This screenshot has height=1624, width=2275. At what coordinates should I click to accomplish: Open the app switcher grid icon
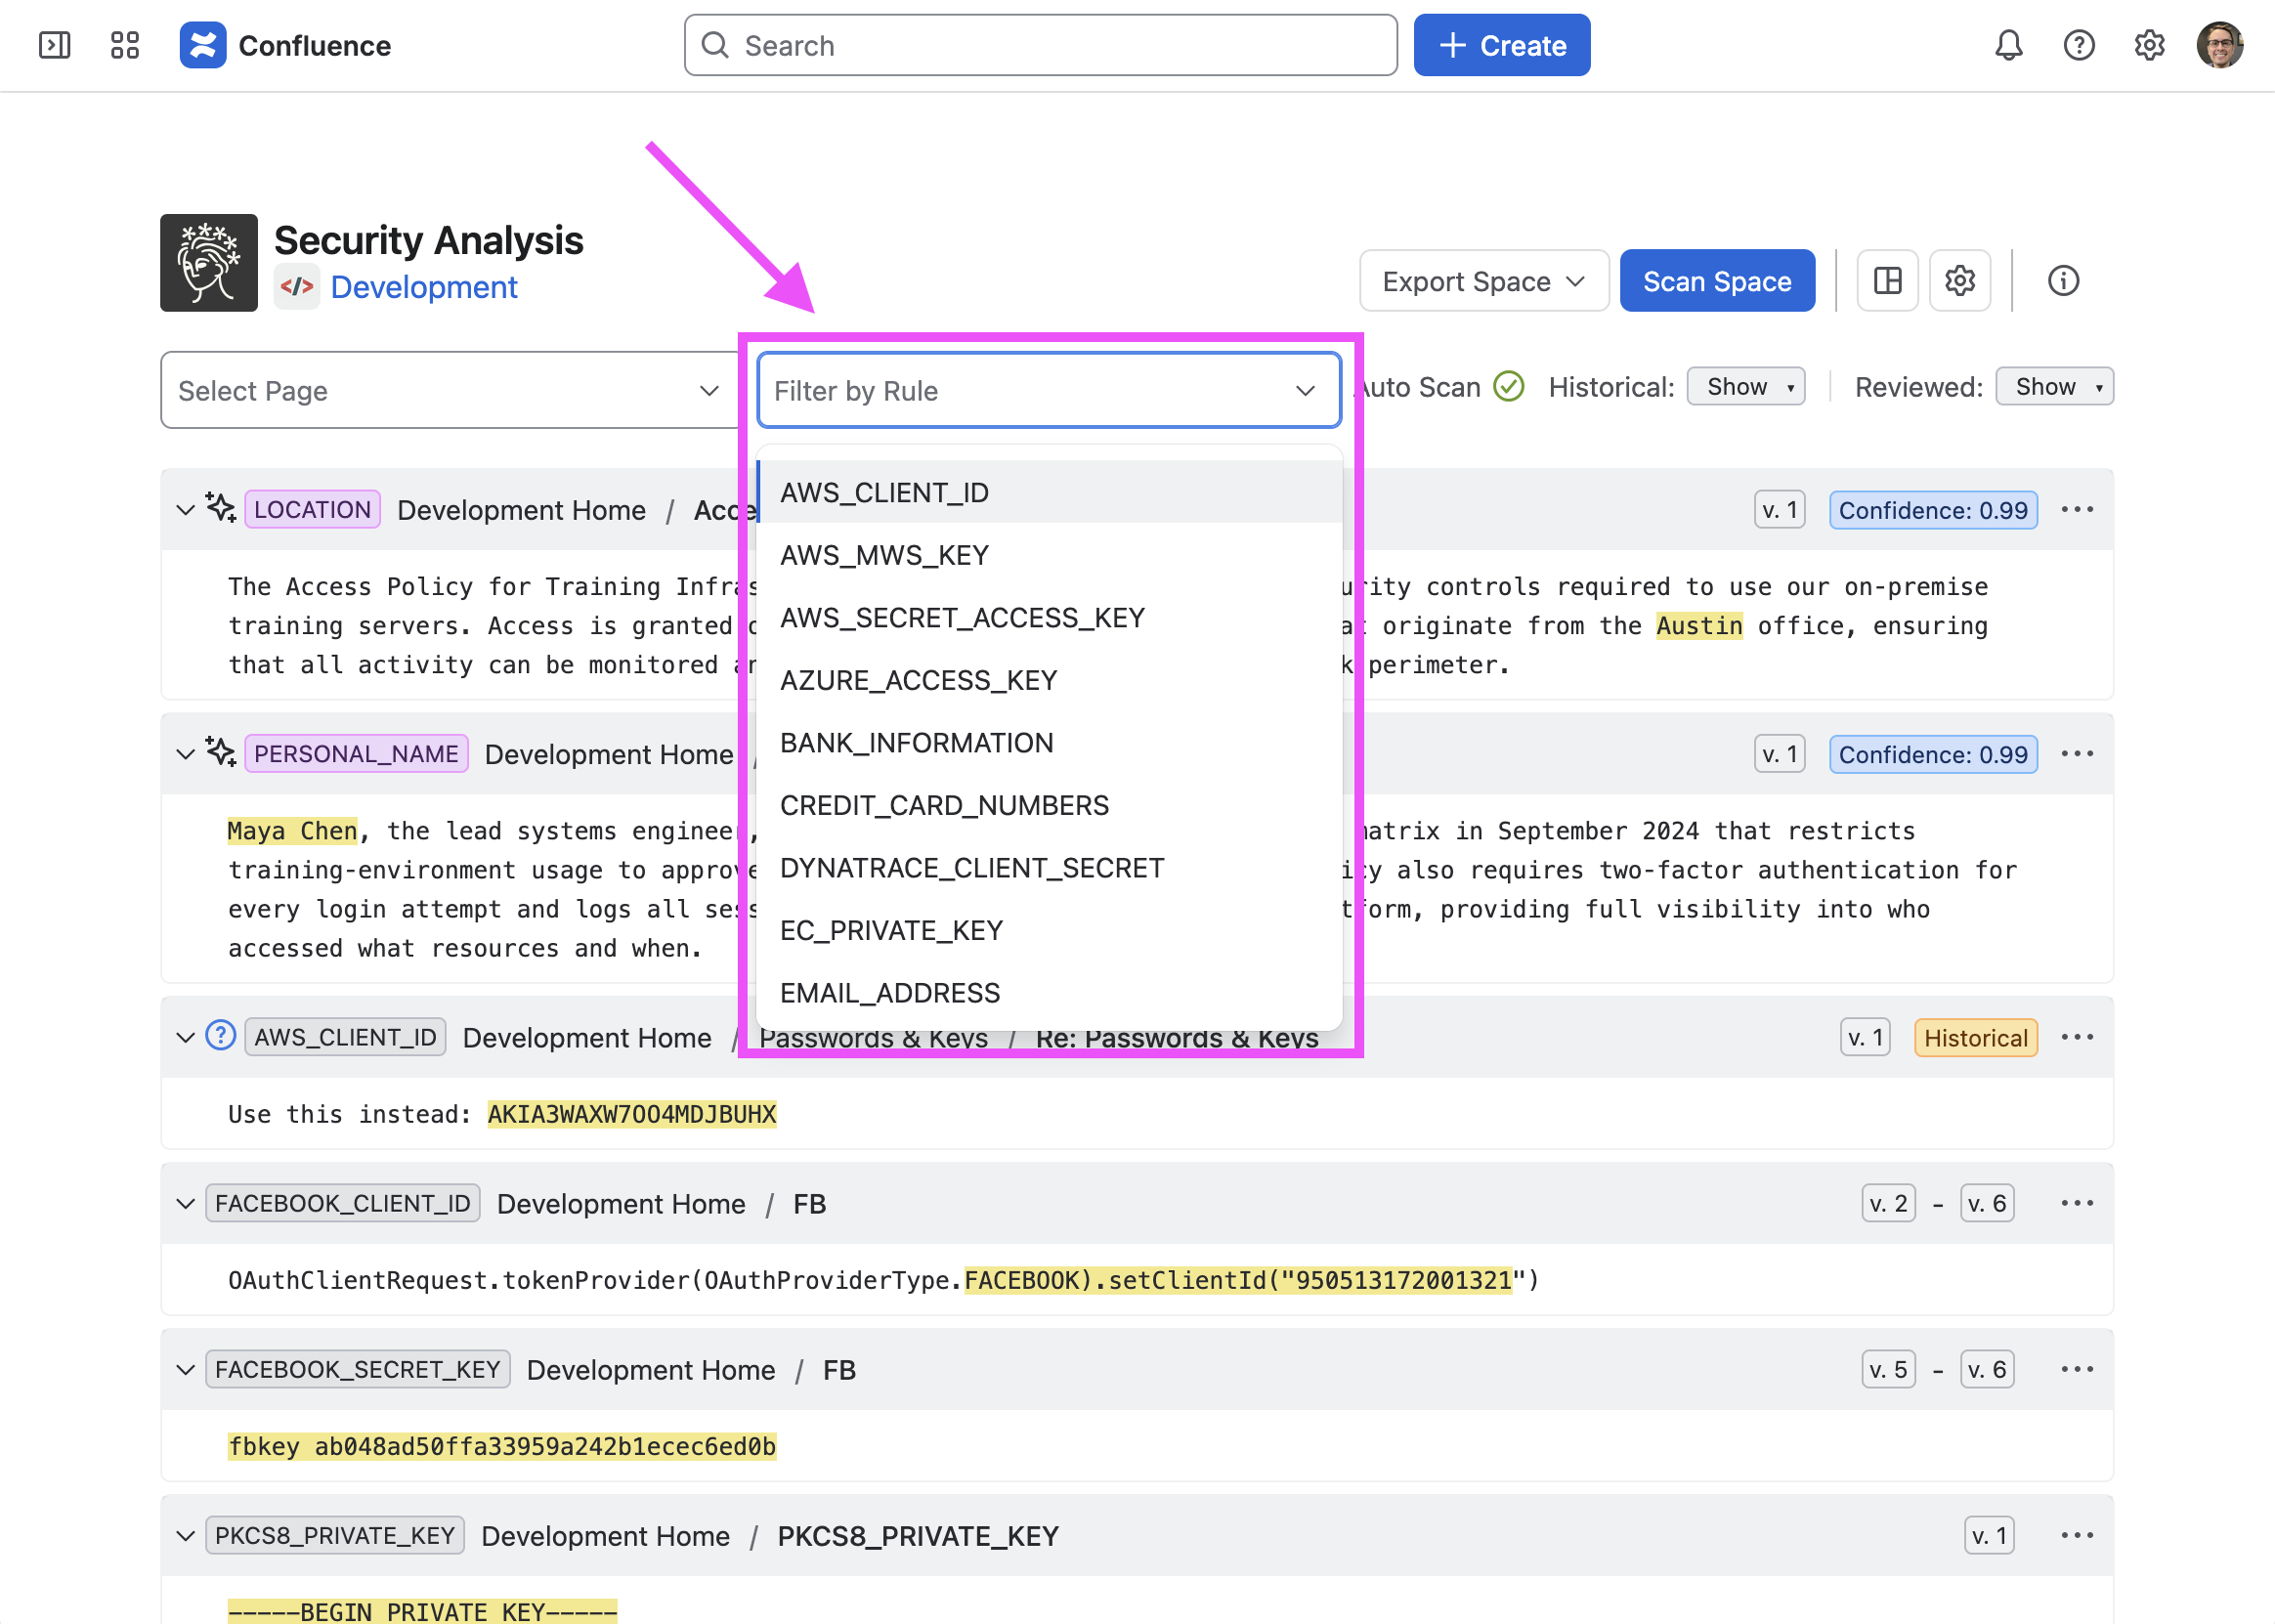point(125,45)
